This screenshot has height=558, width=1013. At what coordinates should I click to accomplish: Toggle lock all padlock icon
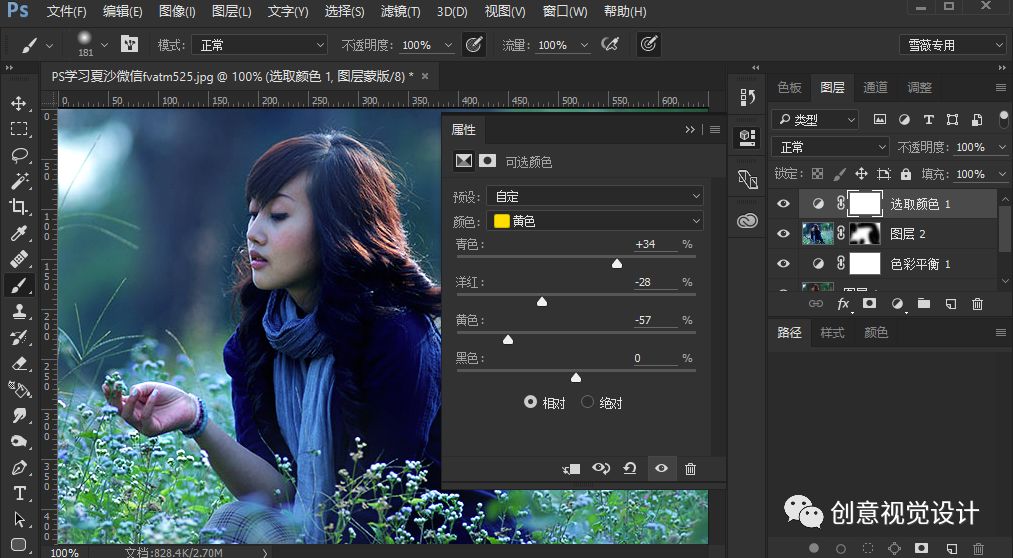pos(906,174)
